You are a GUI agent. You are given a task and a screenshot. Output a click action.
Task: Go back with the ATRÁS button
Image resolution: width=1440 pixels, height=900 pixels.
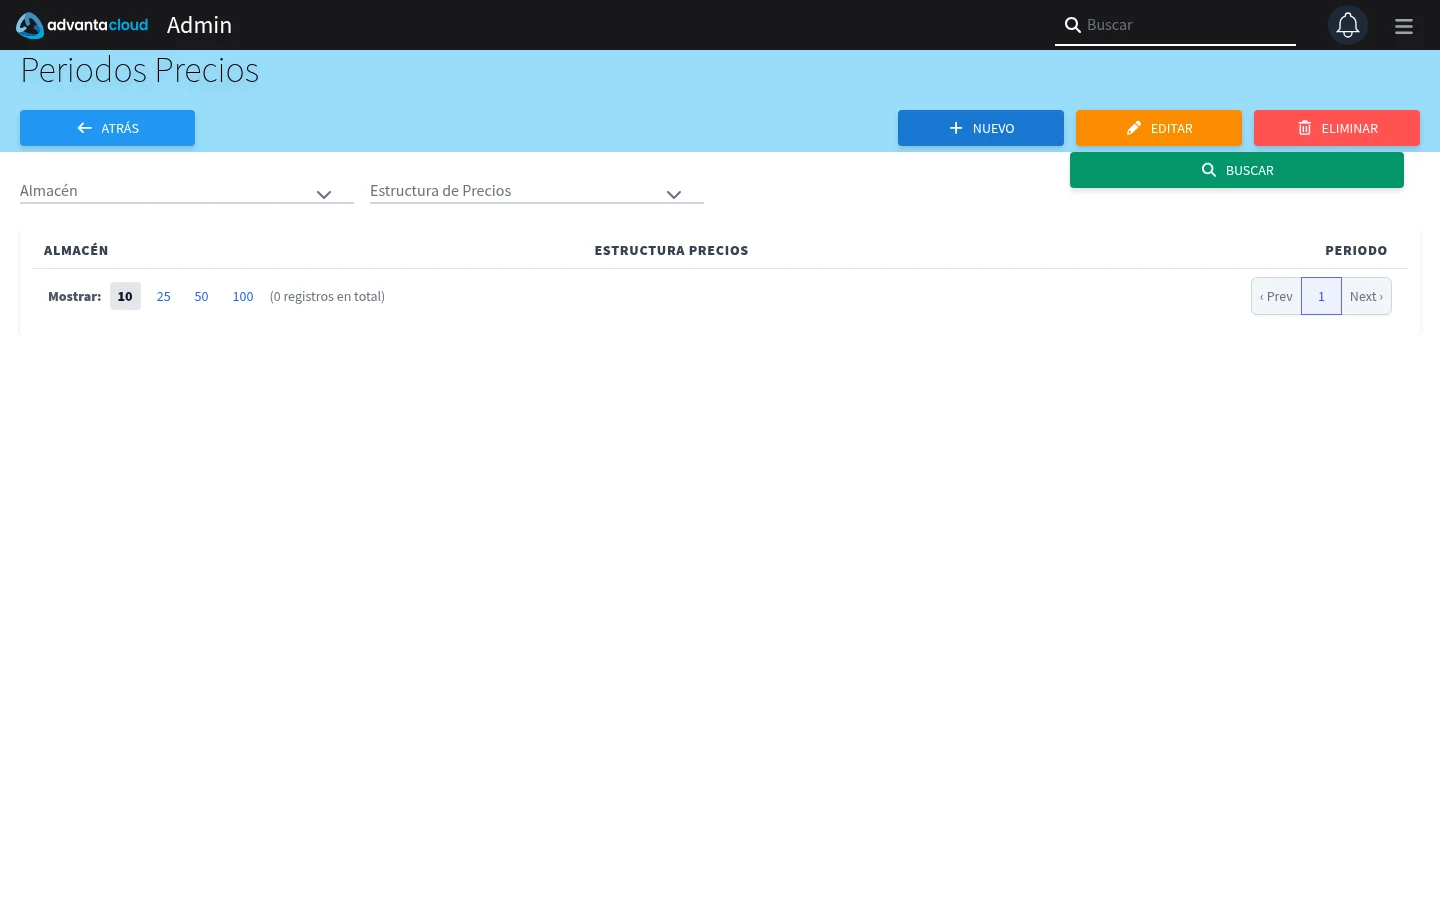tap(107, 128)
